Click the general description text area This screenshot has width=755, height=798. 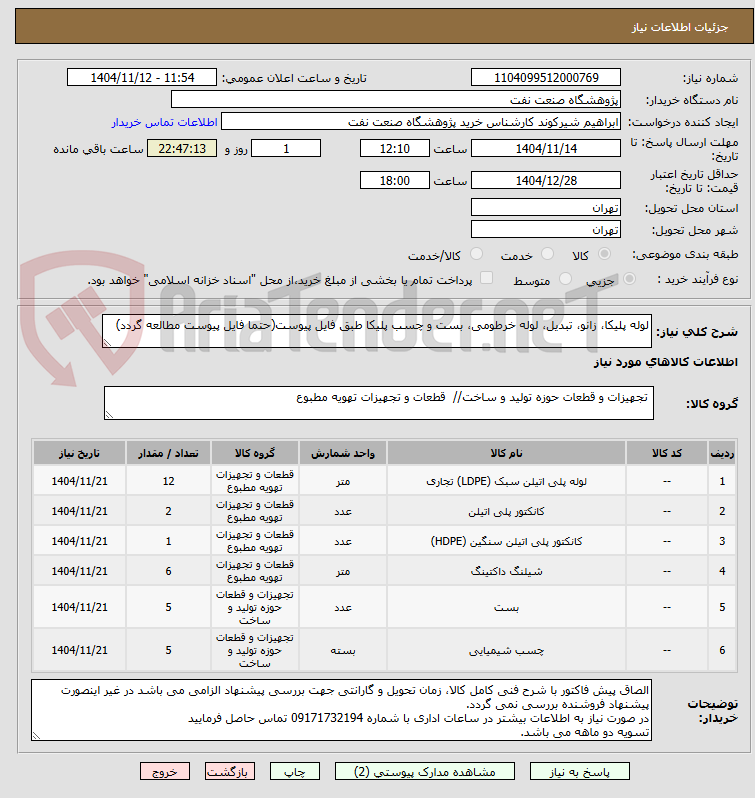tap(377, 331)
